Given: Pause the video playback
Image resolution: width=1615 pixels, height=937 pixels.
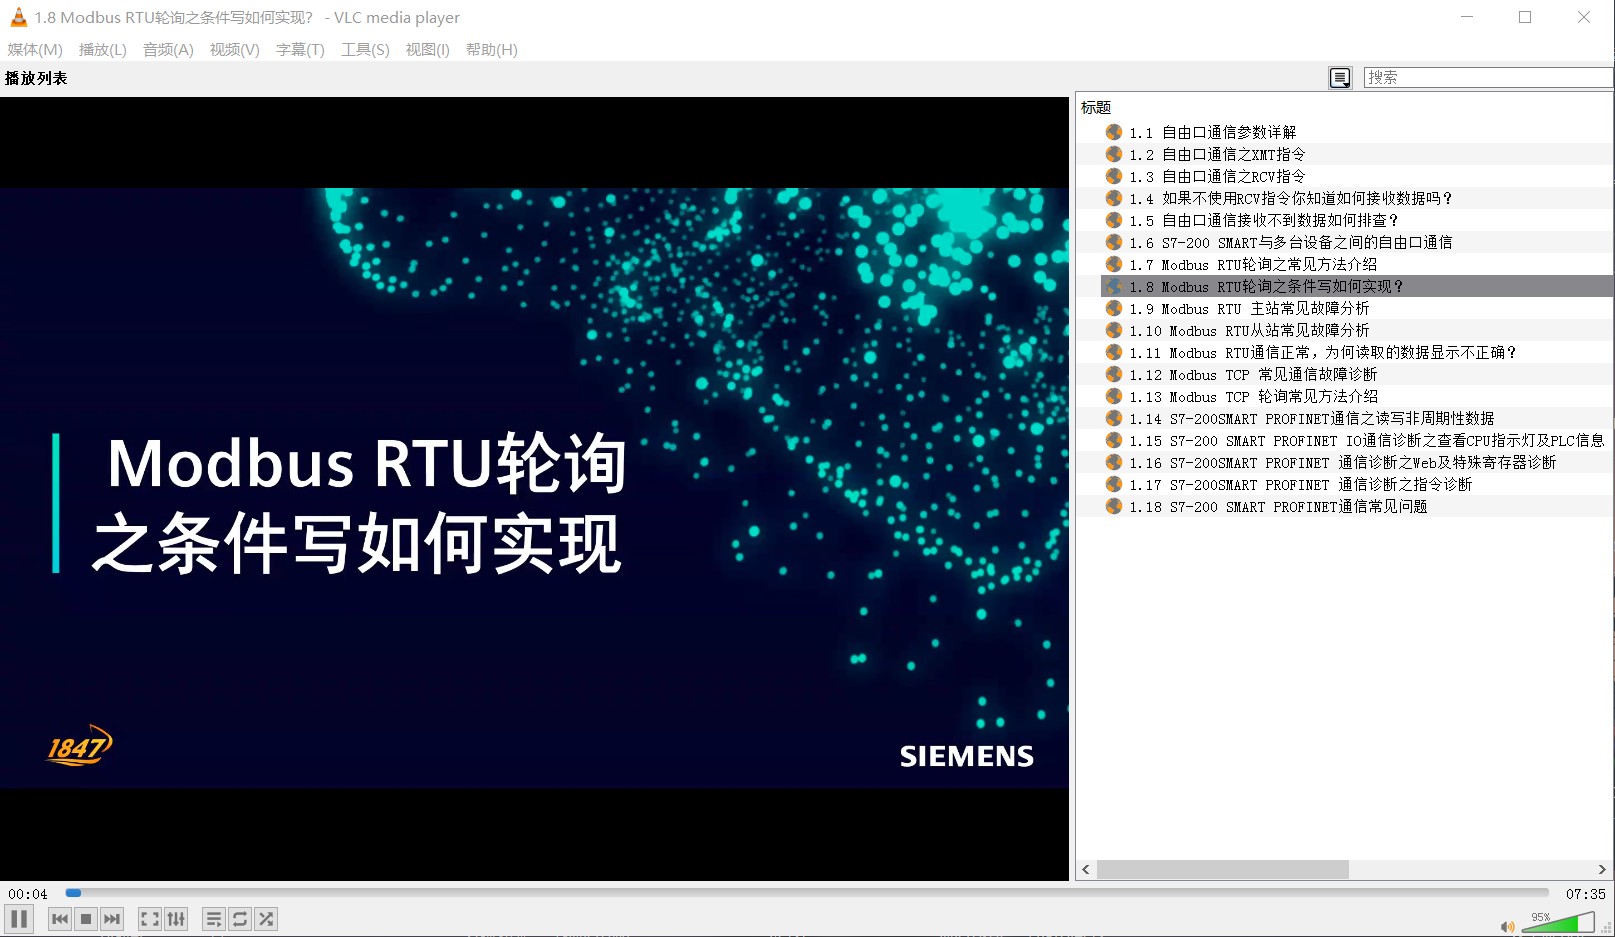Looking at the screenshot, I should coord(19,919).
